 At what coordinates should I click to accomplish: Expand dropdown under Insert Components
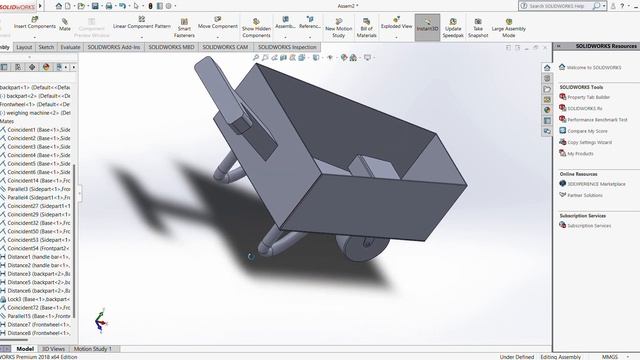tap(35, 37)
